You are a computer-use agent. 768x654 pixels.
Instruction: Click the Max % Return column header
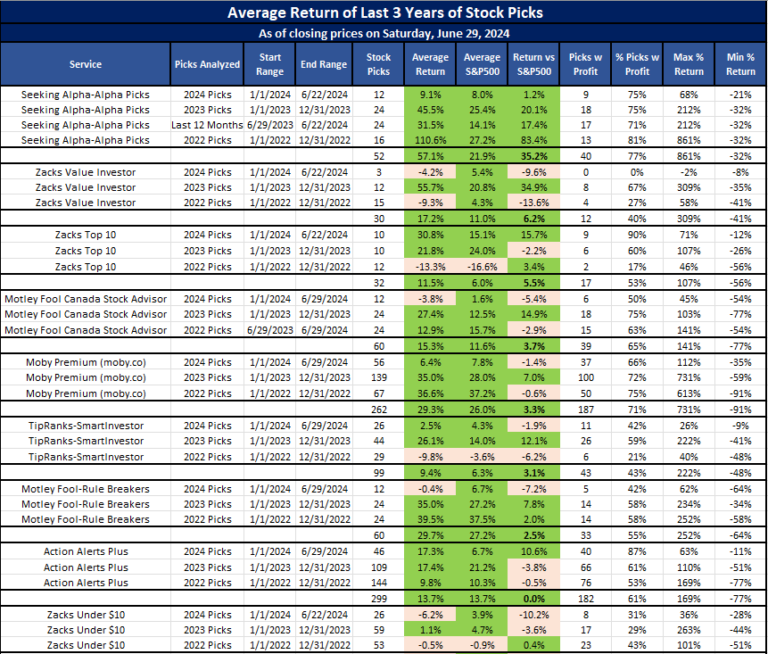(689, 64)
